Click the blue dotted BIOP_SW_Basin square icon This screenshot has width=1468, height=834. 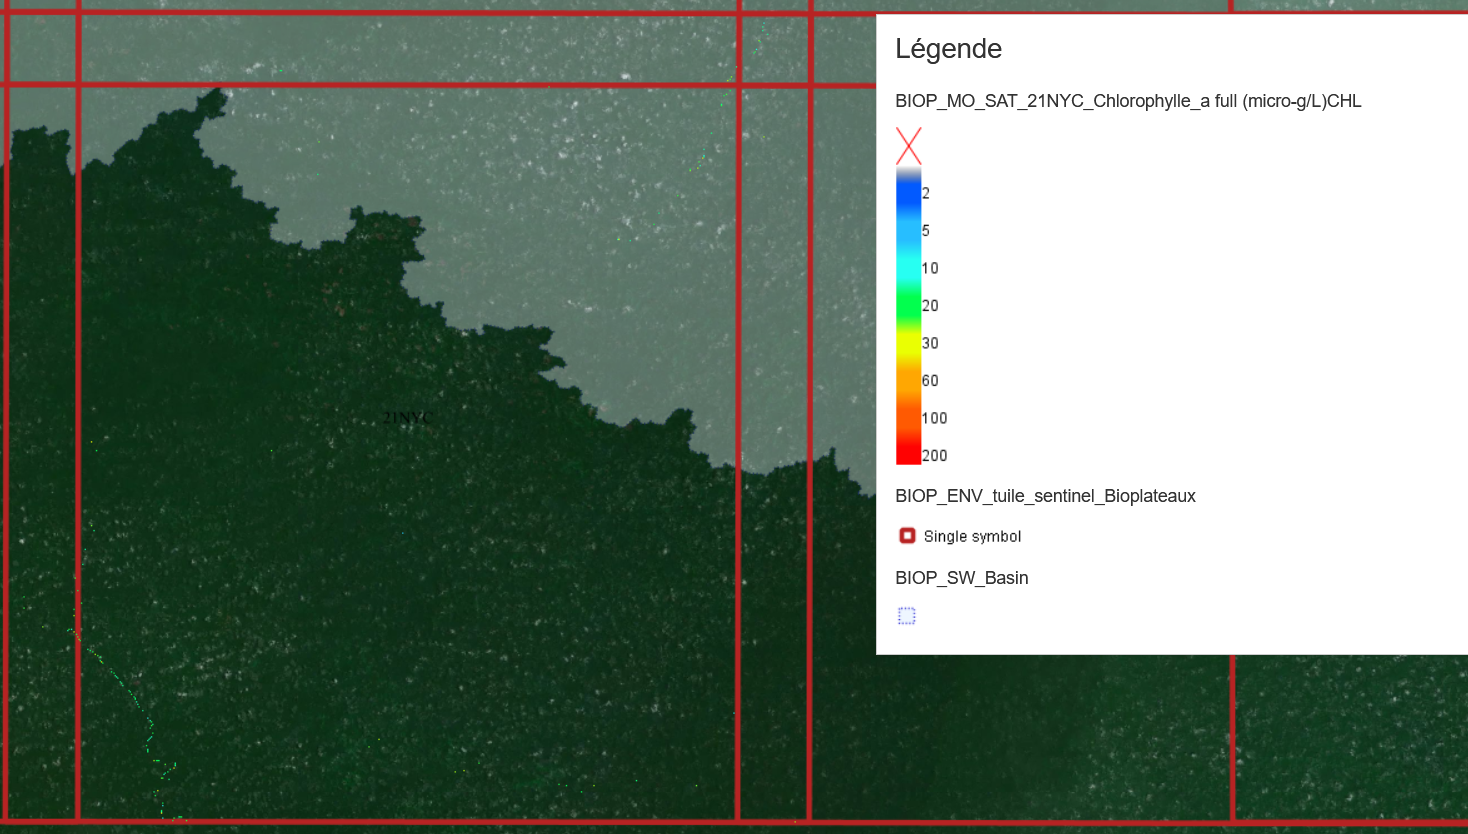907,616
